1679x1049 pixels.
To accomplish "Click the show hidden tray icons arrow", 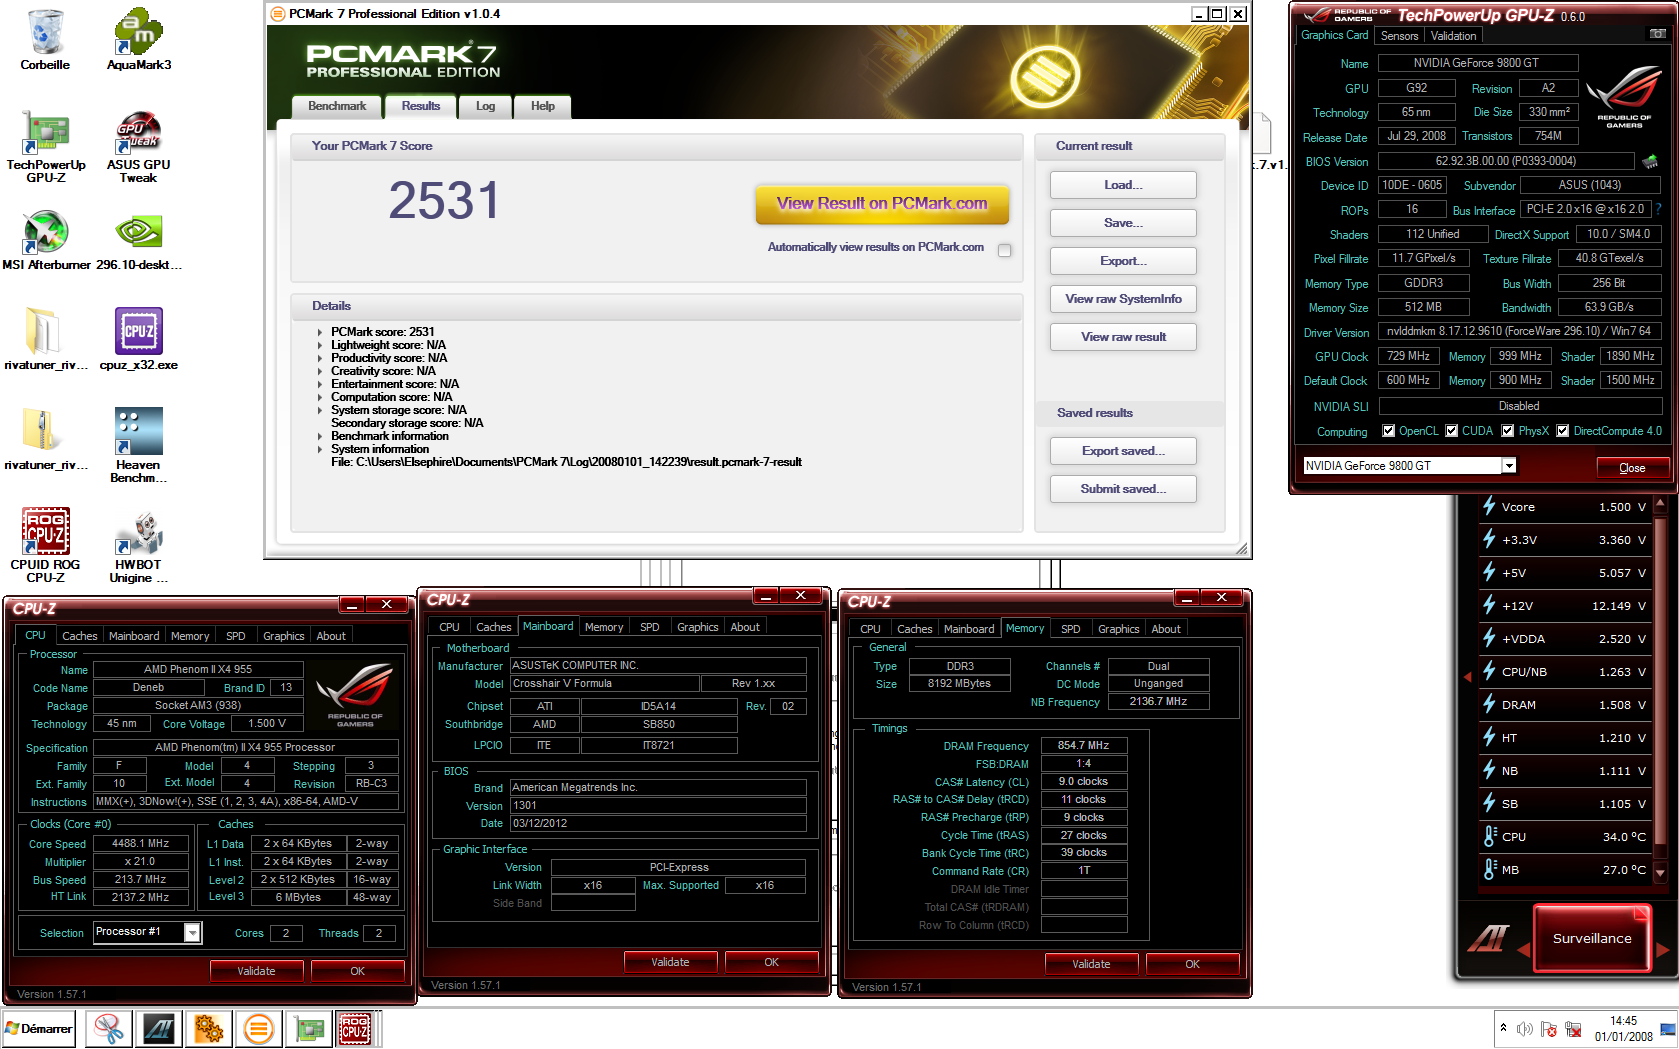I will pyautogui.click(x=1503, y=1028).
